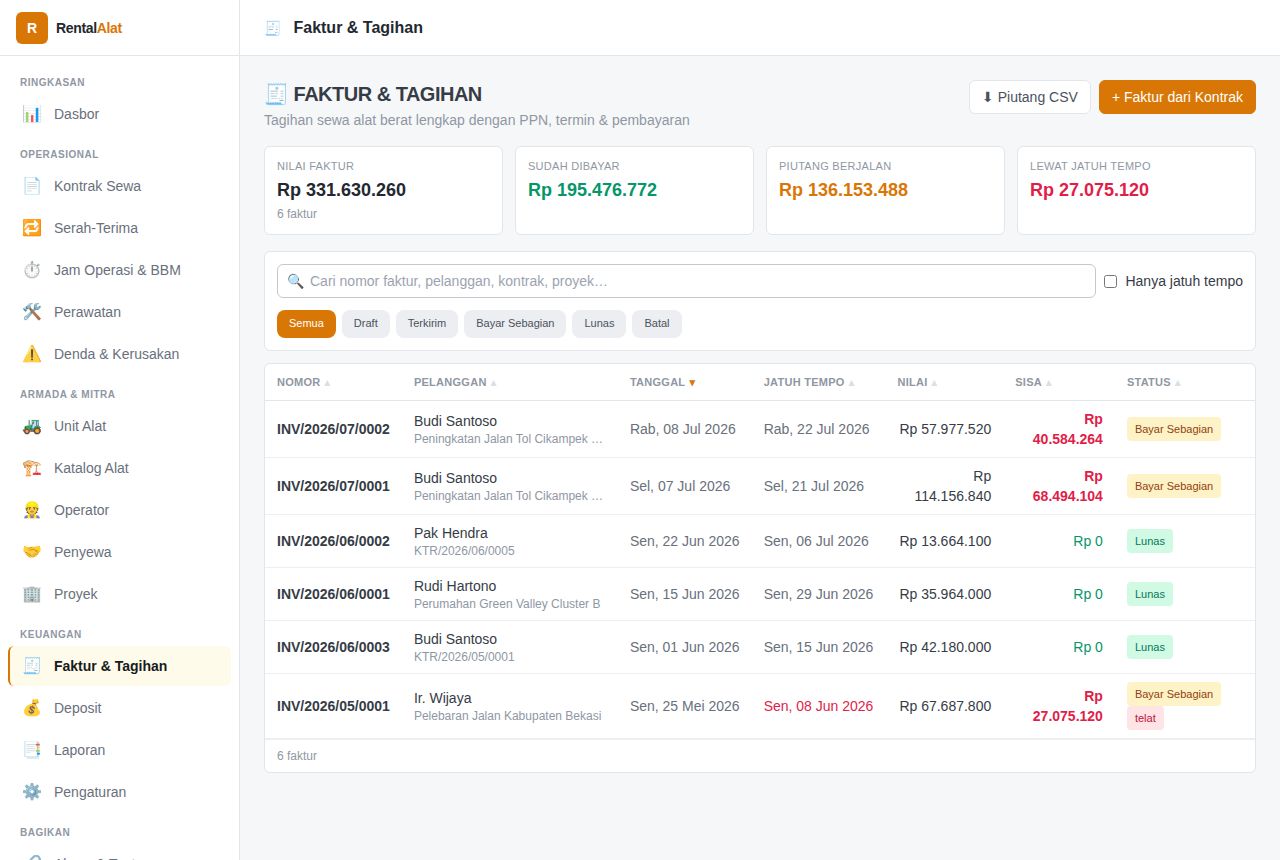The width and height of the screenshot is (1280, 860).
Task: Open invoice INV/2026/07/0001
Action: 333,486
